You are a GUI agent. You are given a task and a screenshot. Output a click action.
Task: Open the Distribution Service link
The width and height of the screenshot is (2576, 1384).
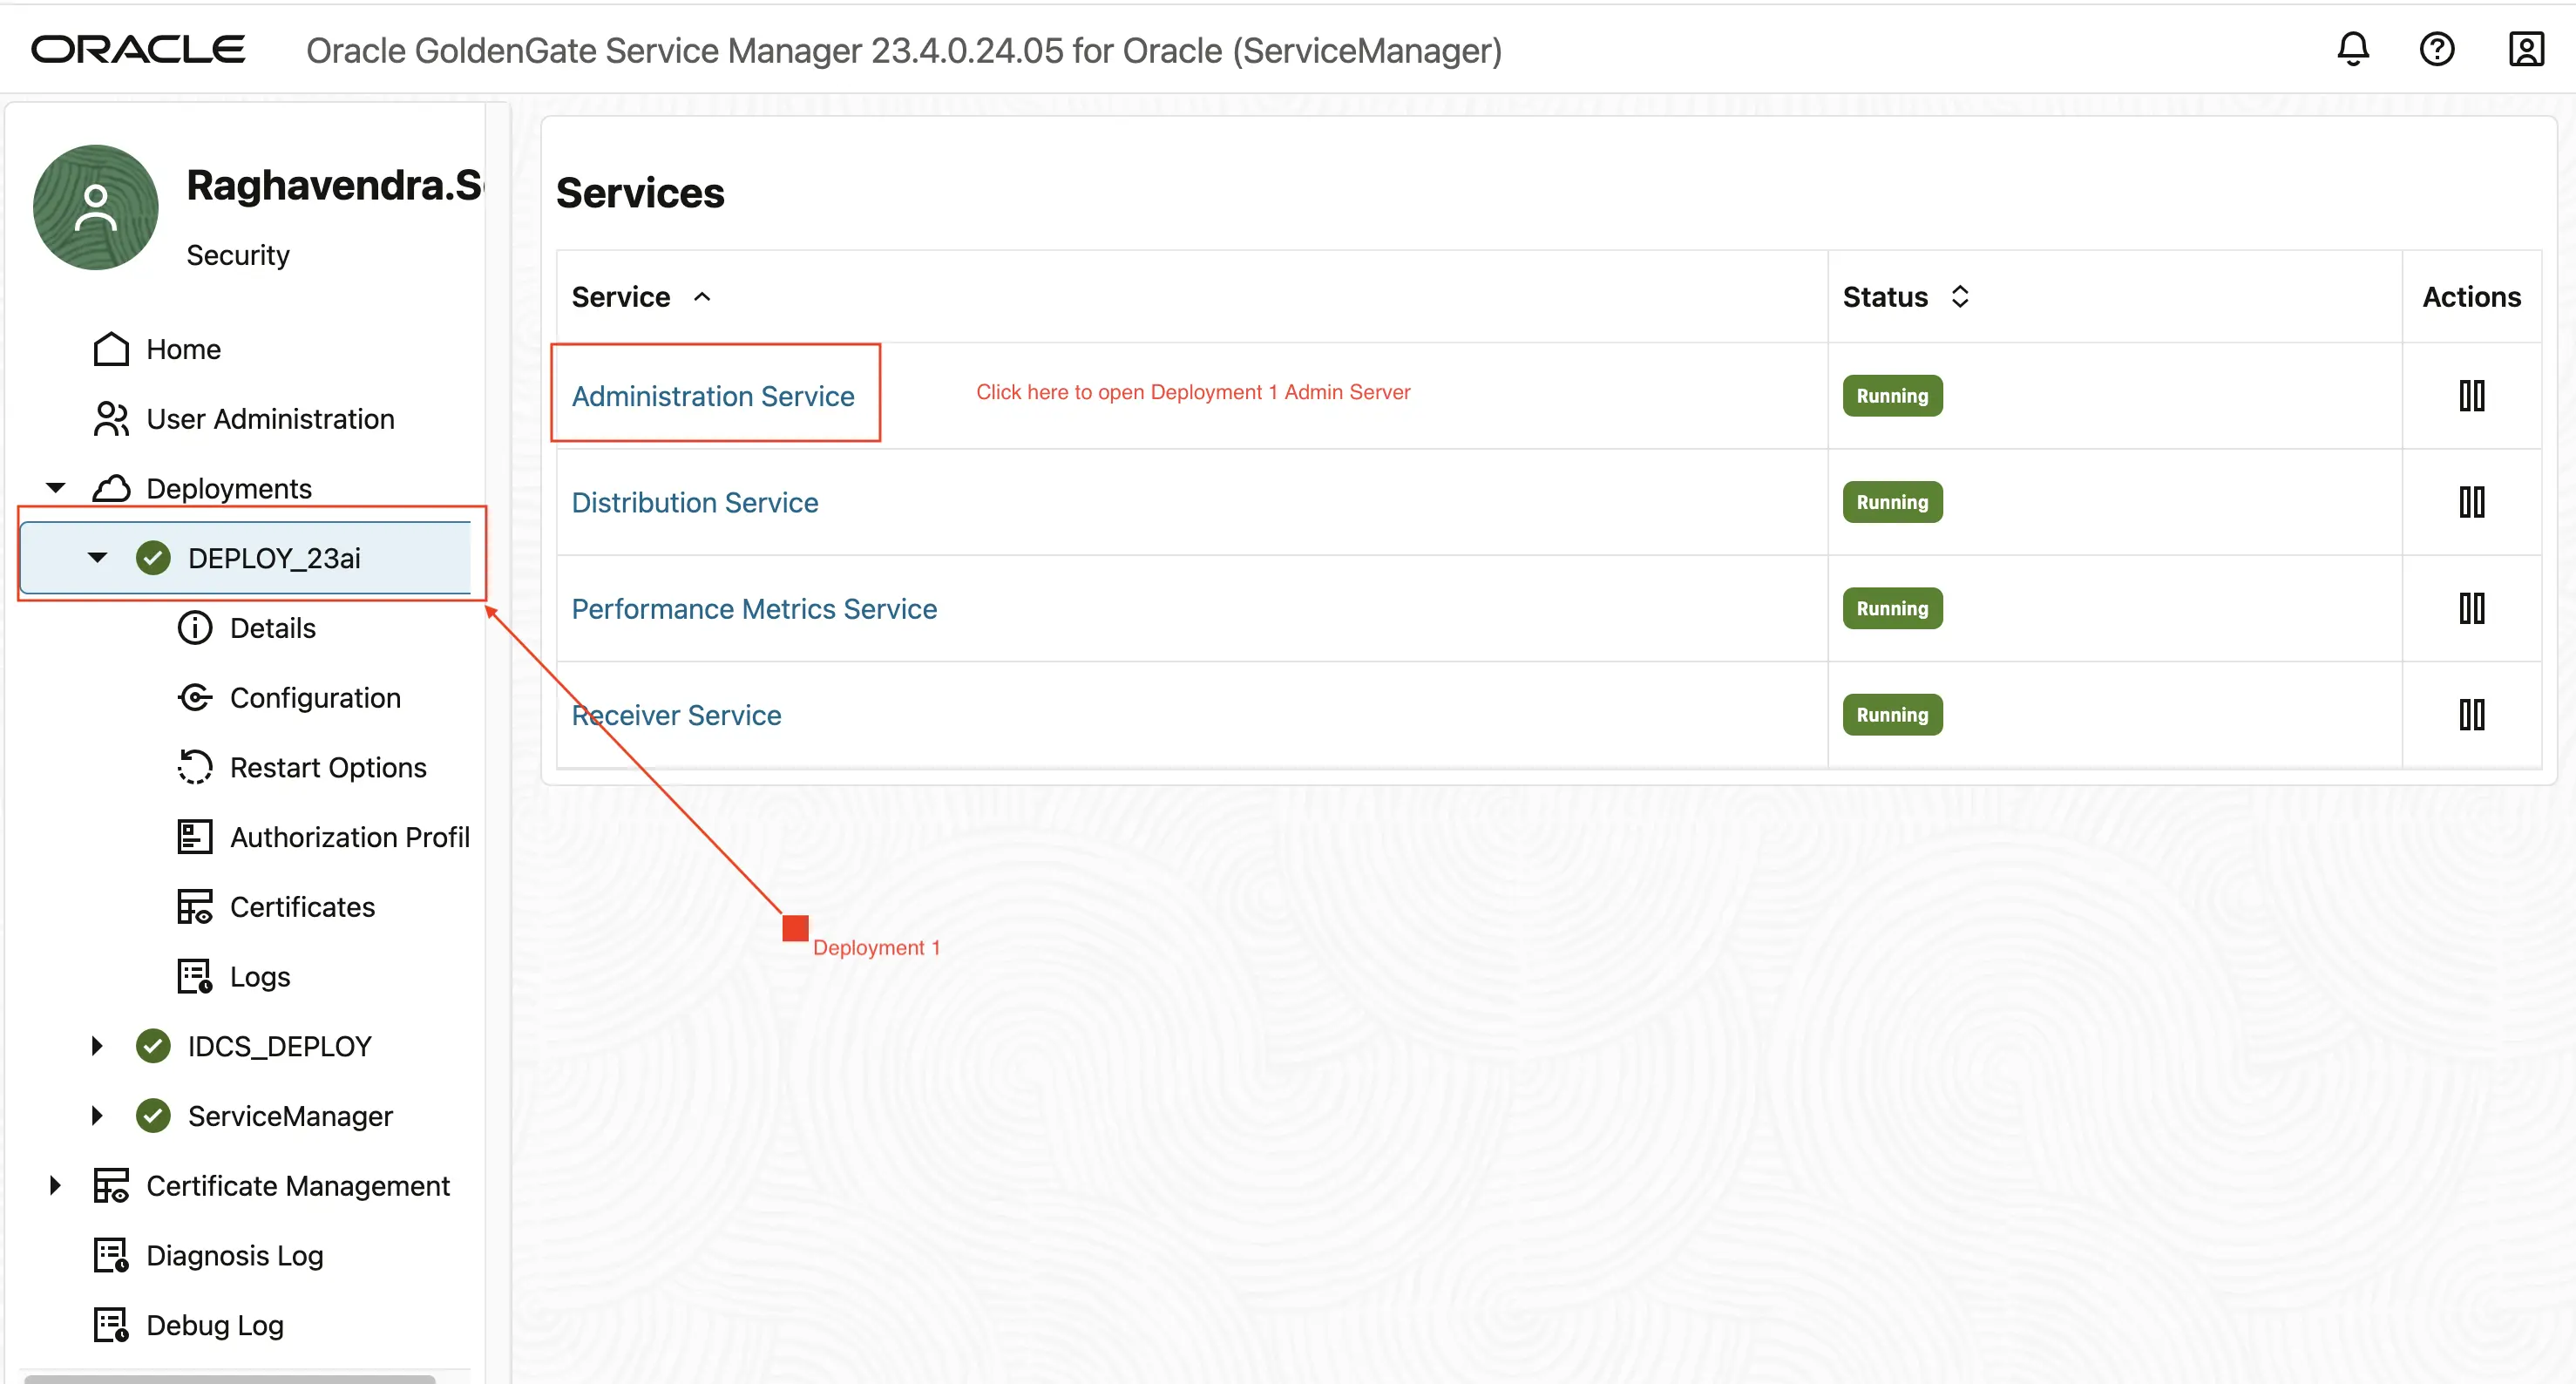[x=694, y=502]
